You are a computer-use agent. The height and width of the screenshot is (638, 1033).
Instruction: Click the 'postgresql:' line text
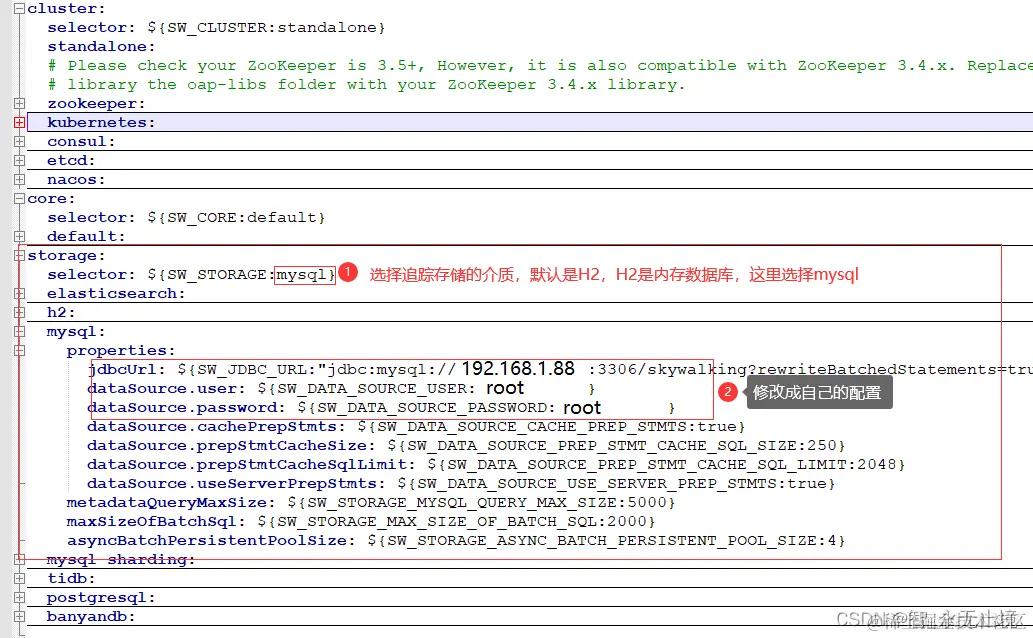(101, 598)
